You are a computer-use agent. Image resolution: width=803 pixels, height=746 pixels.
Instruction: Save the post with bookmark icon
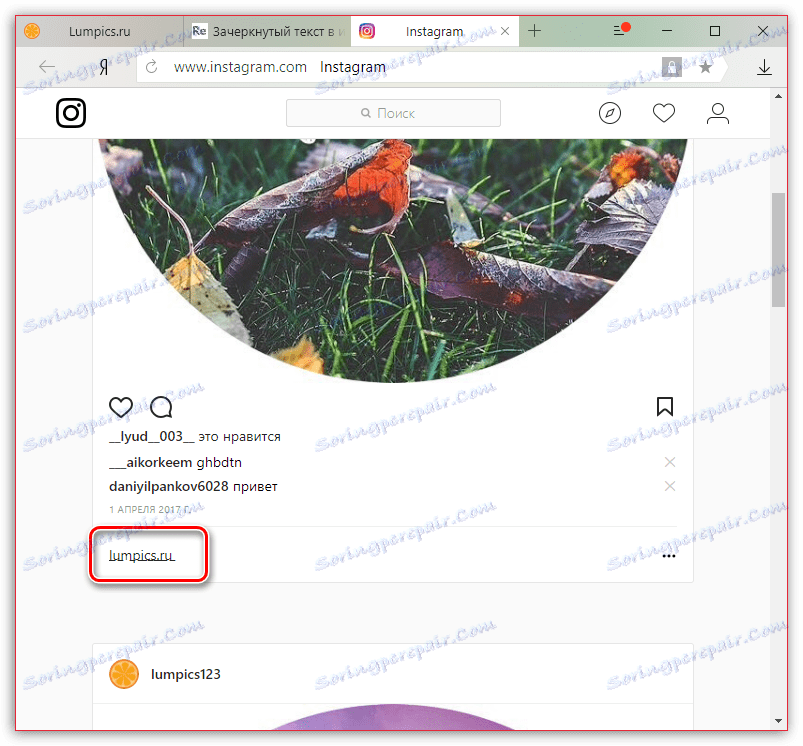tap(665, 407)
